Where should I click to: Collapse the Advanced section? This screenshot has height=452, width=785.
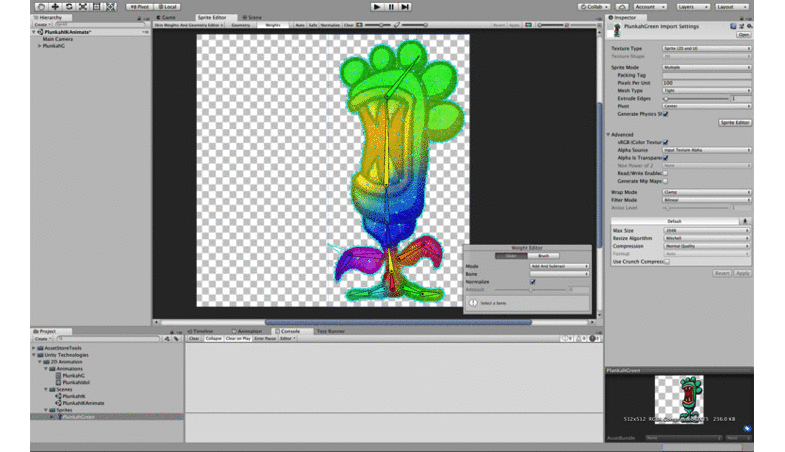pos(608,135)
